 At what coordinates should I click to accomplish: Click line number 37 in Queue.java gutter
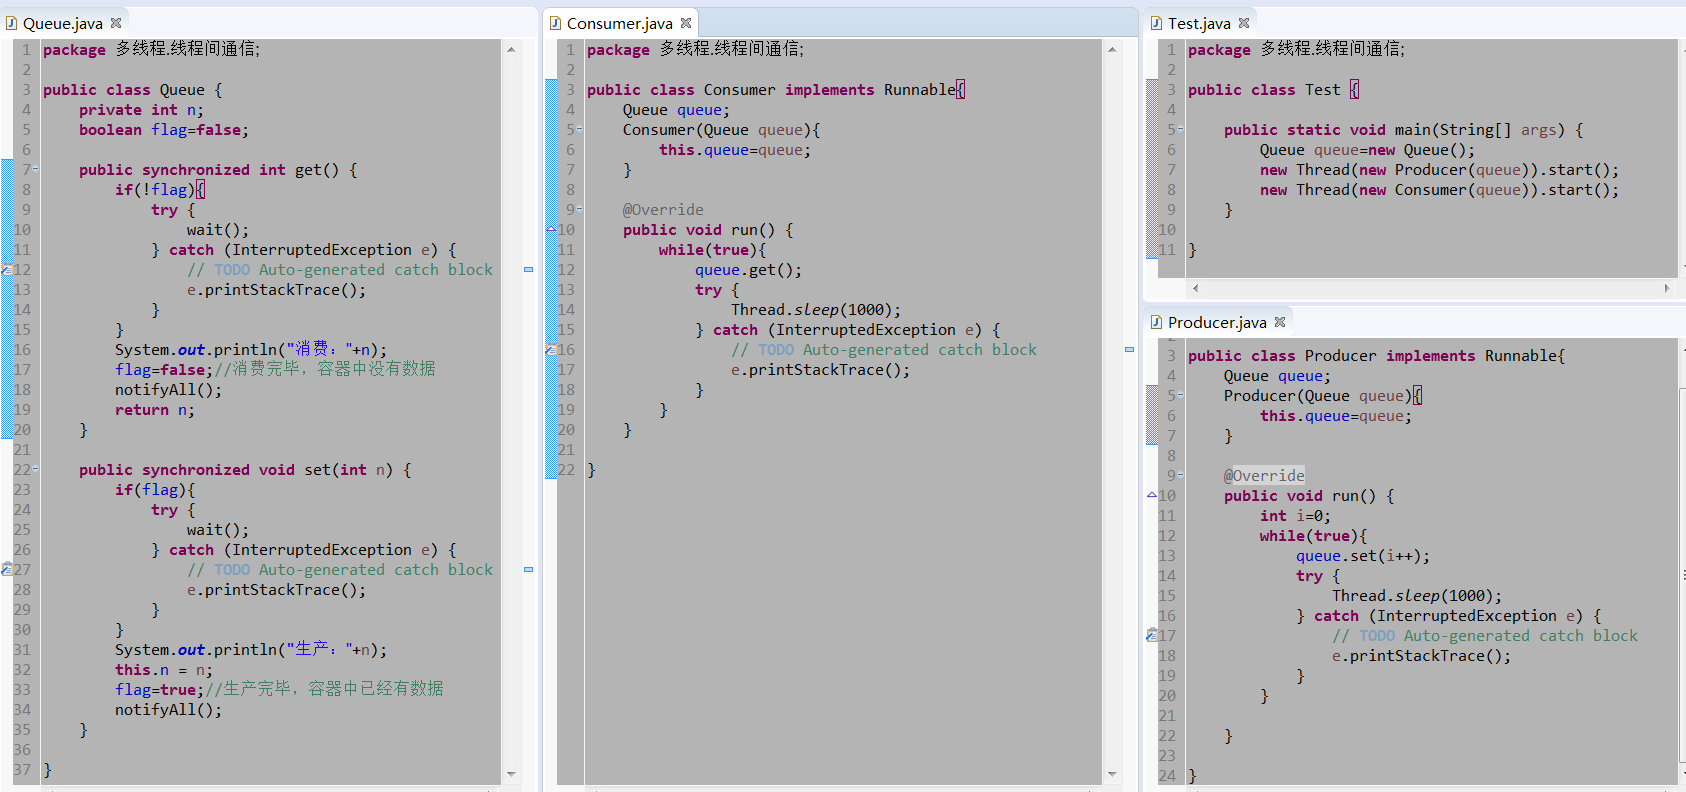tap(22, 769)
